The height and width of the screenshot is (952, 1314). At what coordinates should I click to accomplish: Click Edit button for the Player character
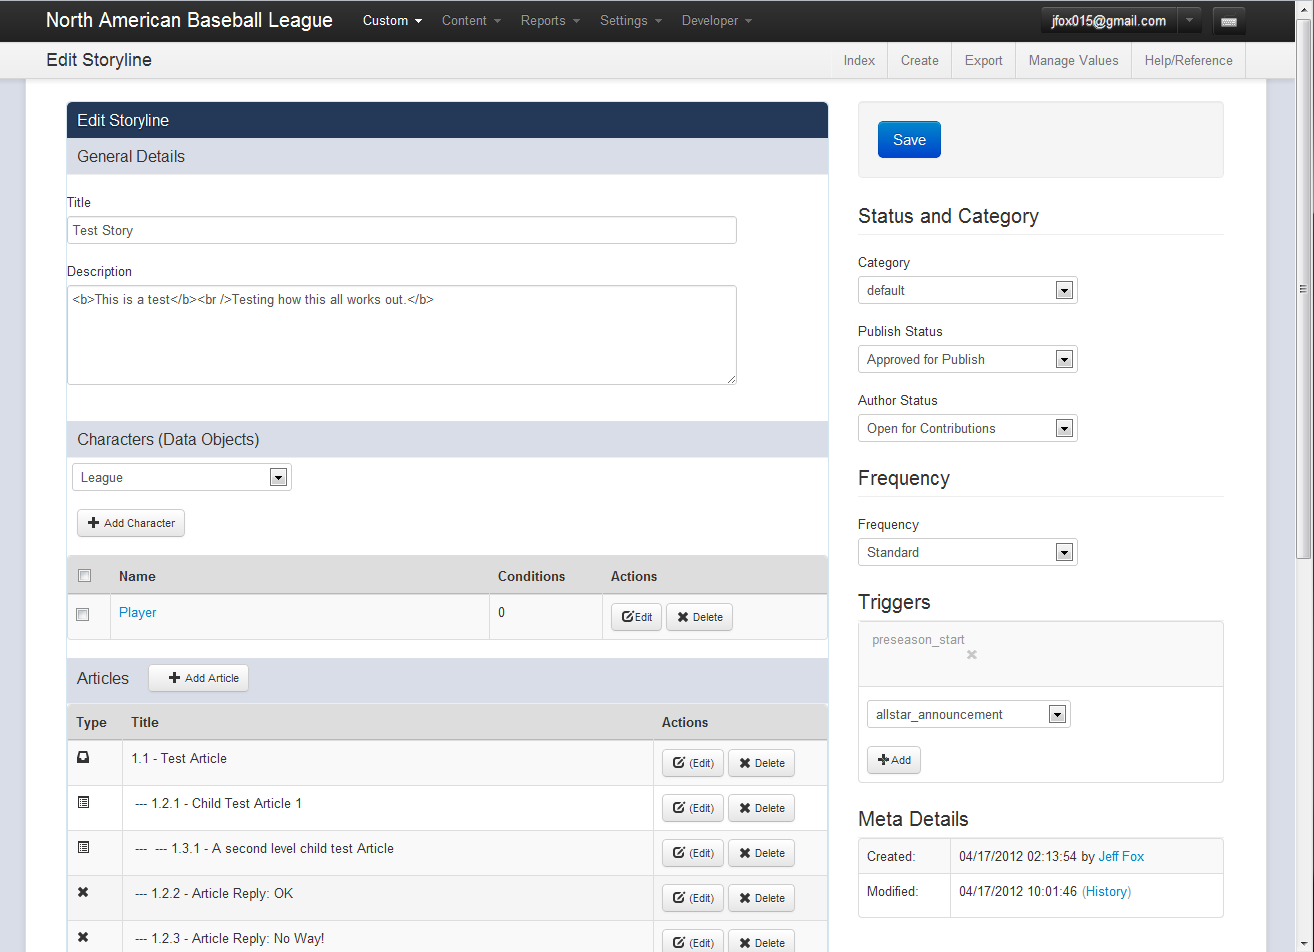tap(636, 617)
